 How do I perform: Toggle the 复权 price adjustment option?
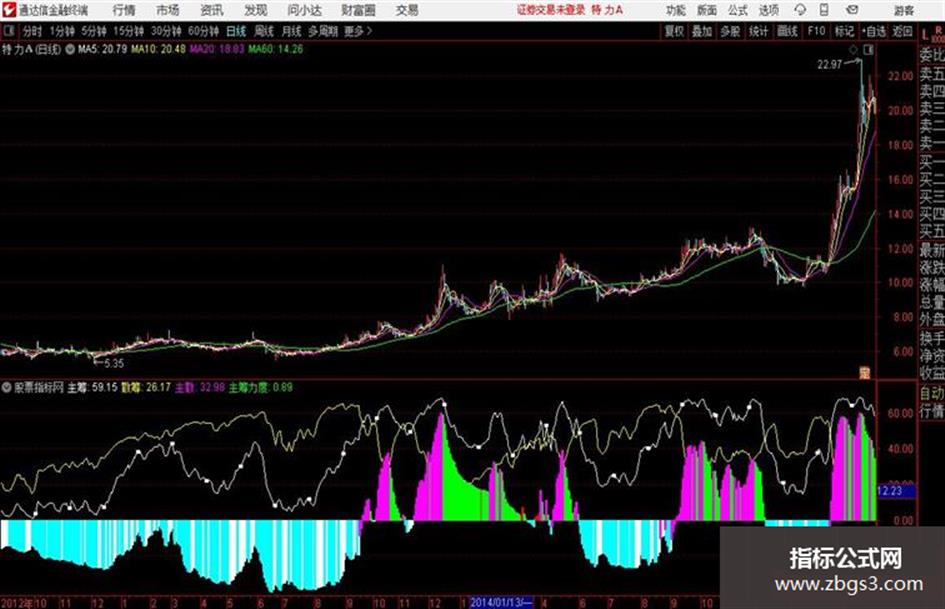click(674, 31)
